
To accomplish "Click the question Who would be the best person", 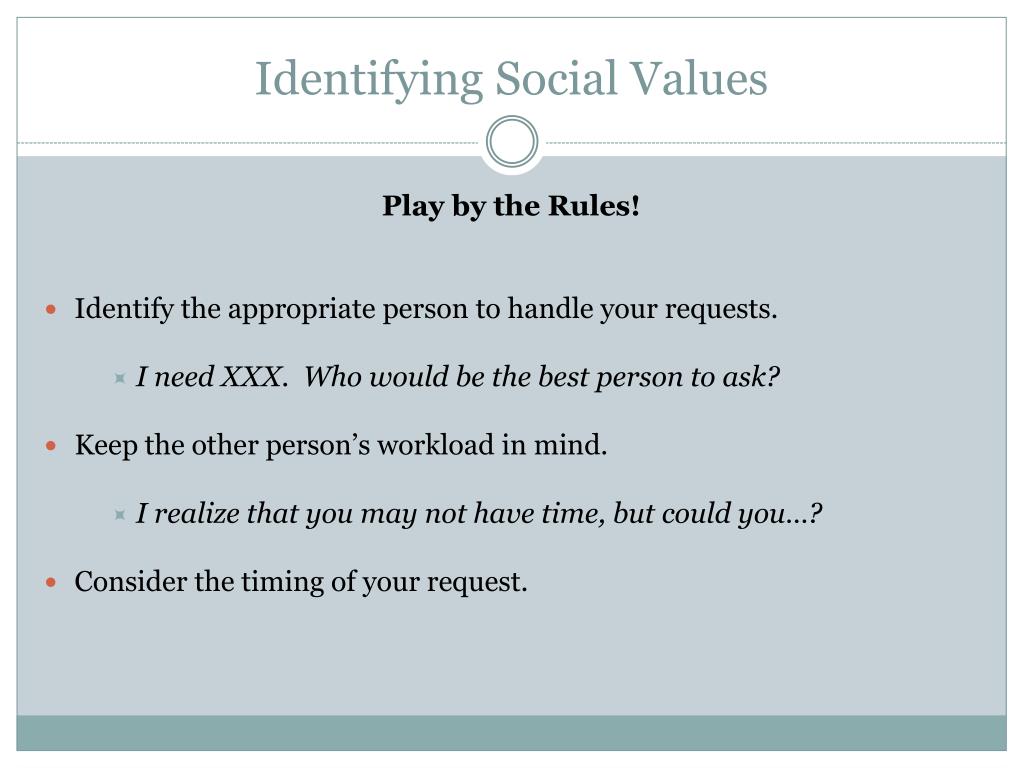I will (542, 377).
